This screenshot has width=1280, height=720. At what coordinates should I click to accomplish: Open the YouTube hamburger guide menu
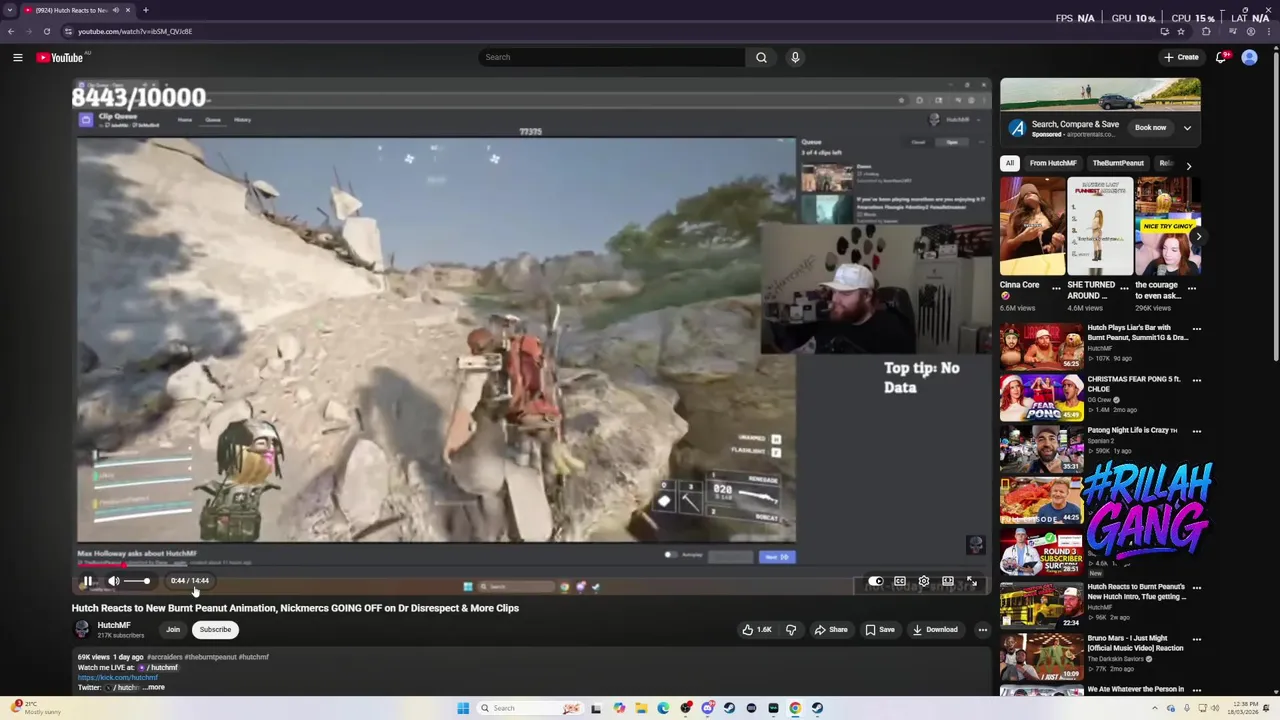point(18,58)
